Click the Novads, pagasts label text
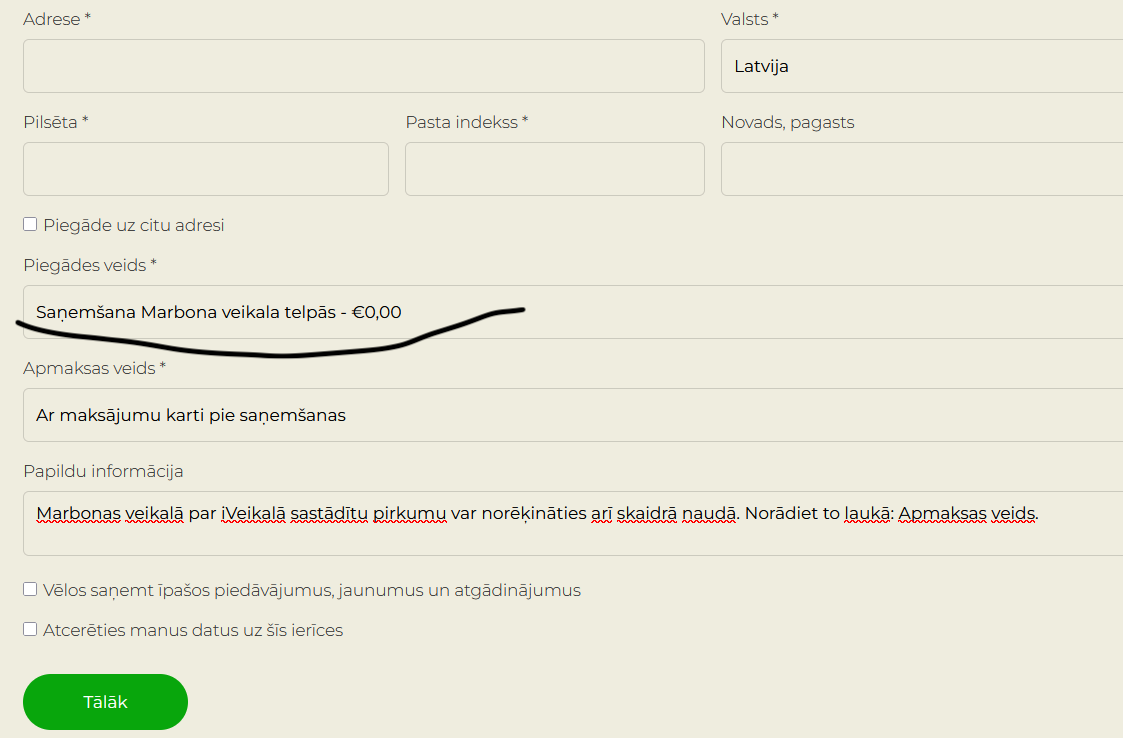 coord(788,123)
